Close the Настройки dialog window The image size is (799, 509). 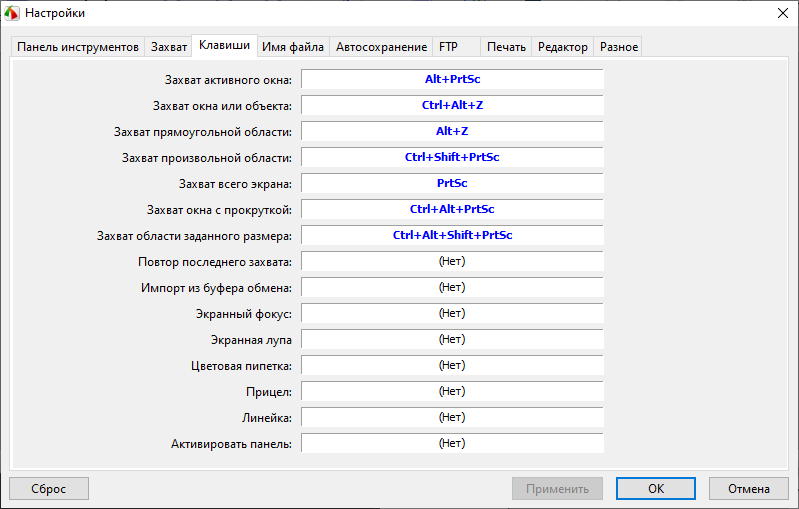pos(781,13)
